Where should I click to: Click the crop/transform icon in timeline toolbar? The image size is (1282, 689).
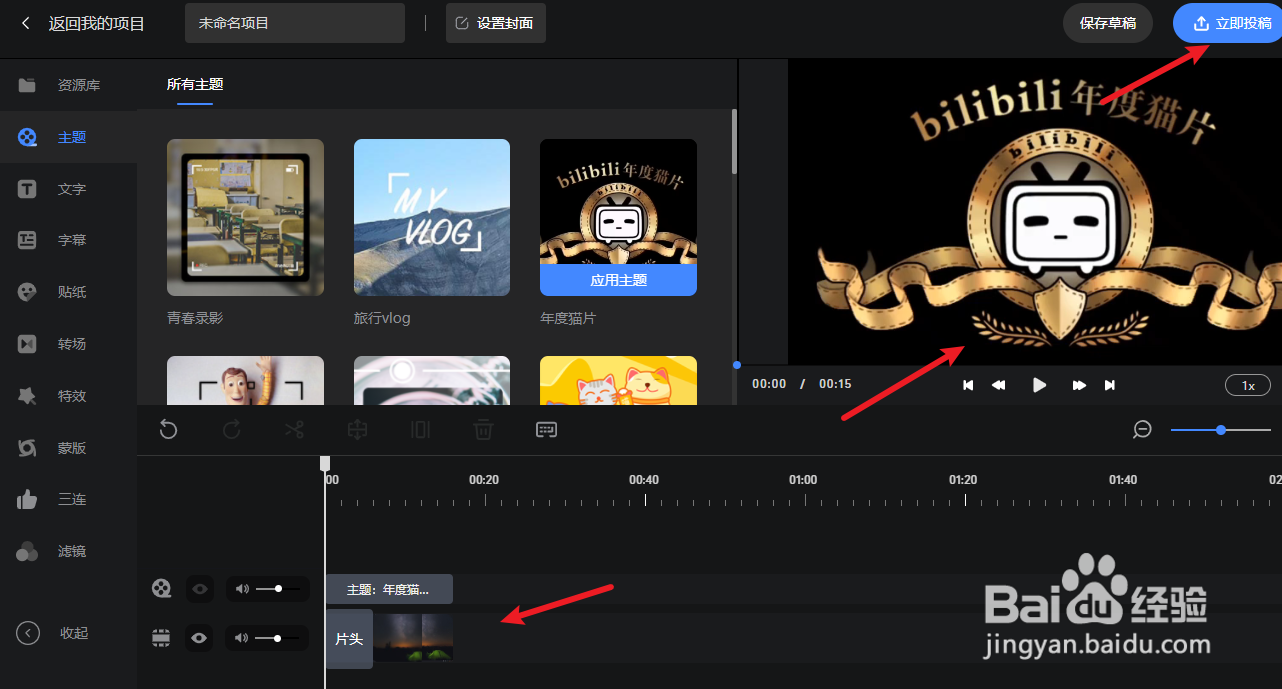tap(357, 430)
